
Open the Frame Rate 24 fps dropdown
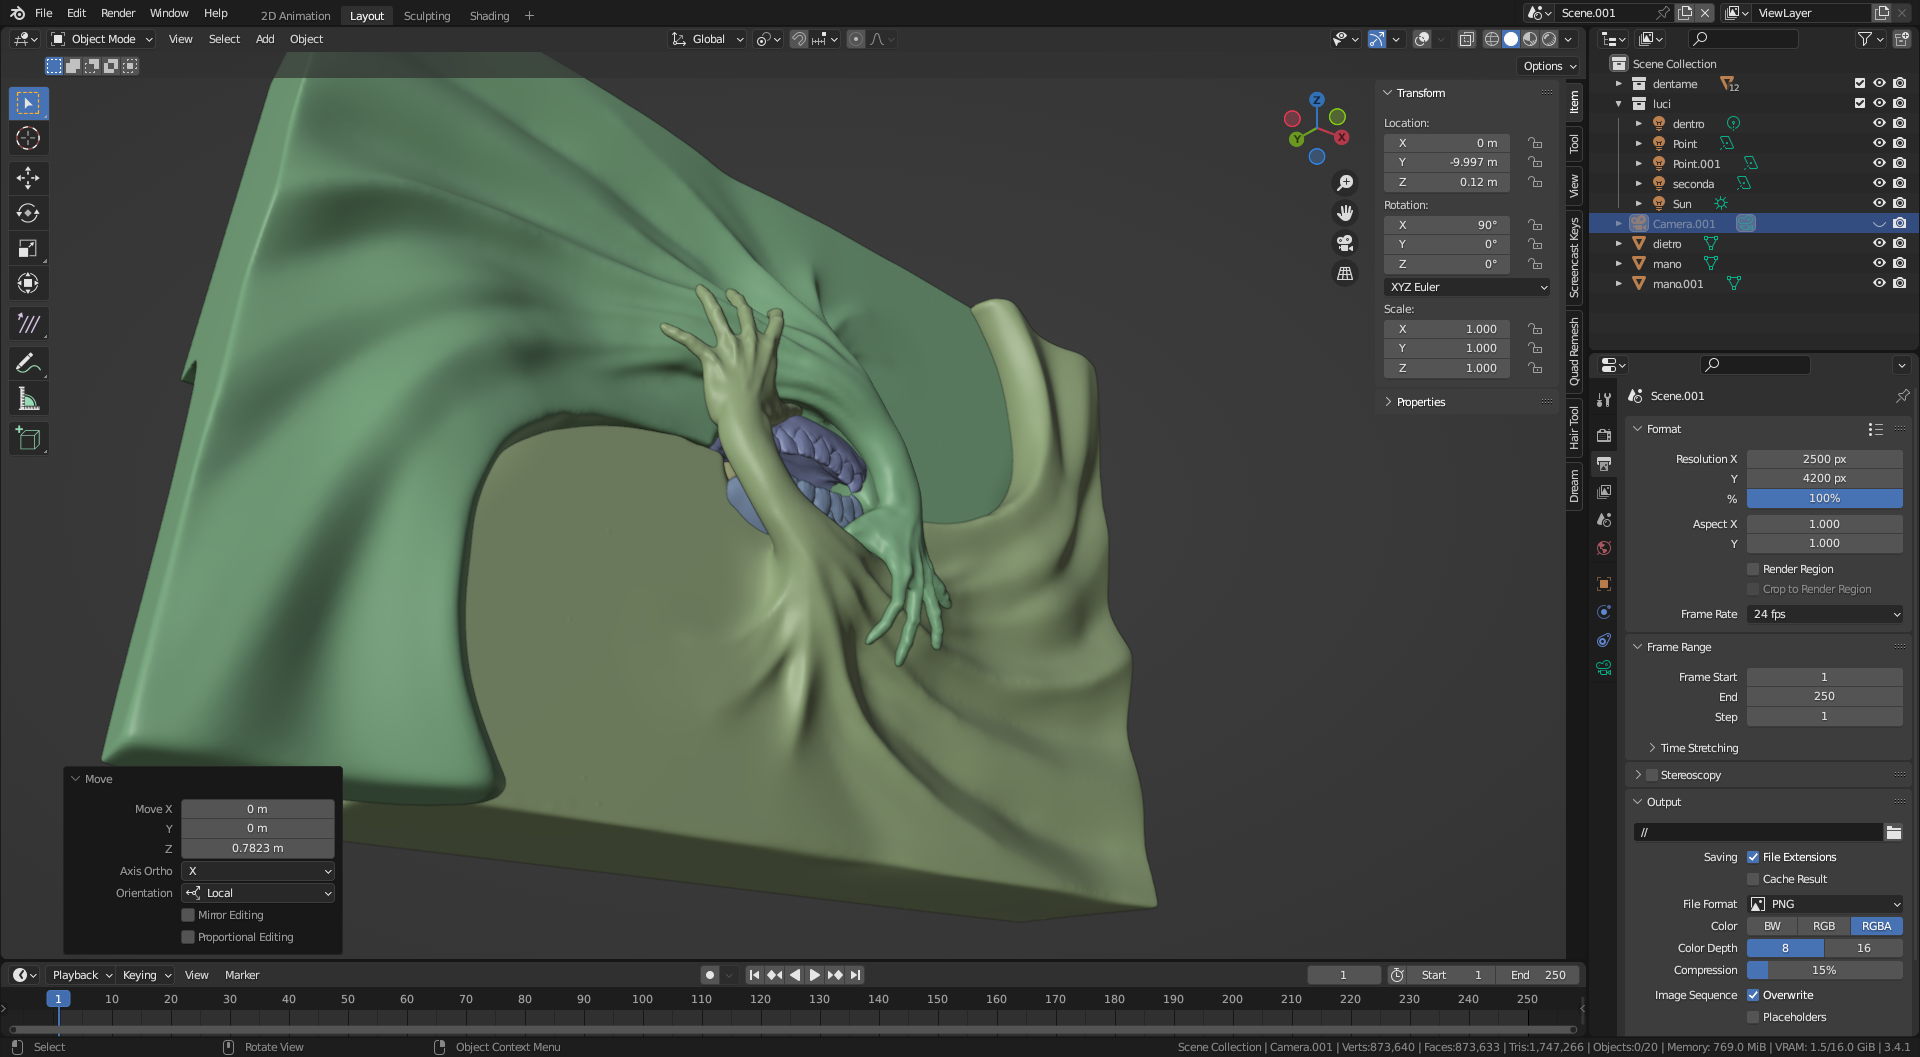coord(1825,614)
